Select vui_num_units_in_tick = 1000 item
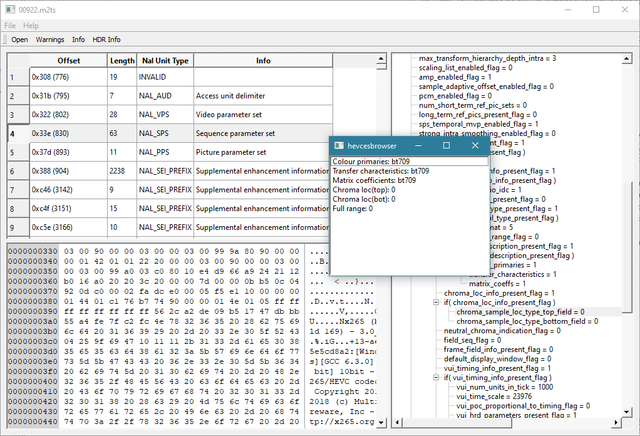This screenshot has height=436, width=640. pyautogui.click(x=505, y=387)
